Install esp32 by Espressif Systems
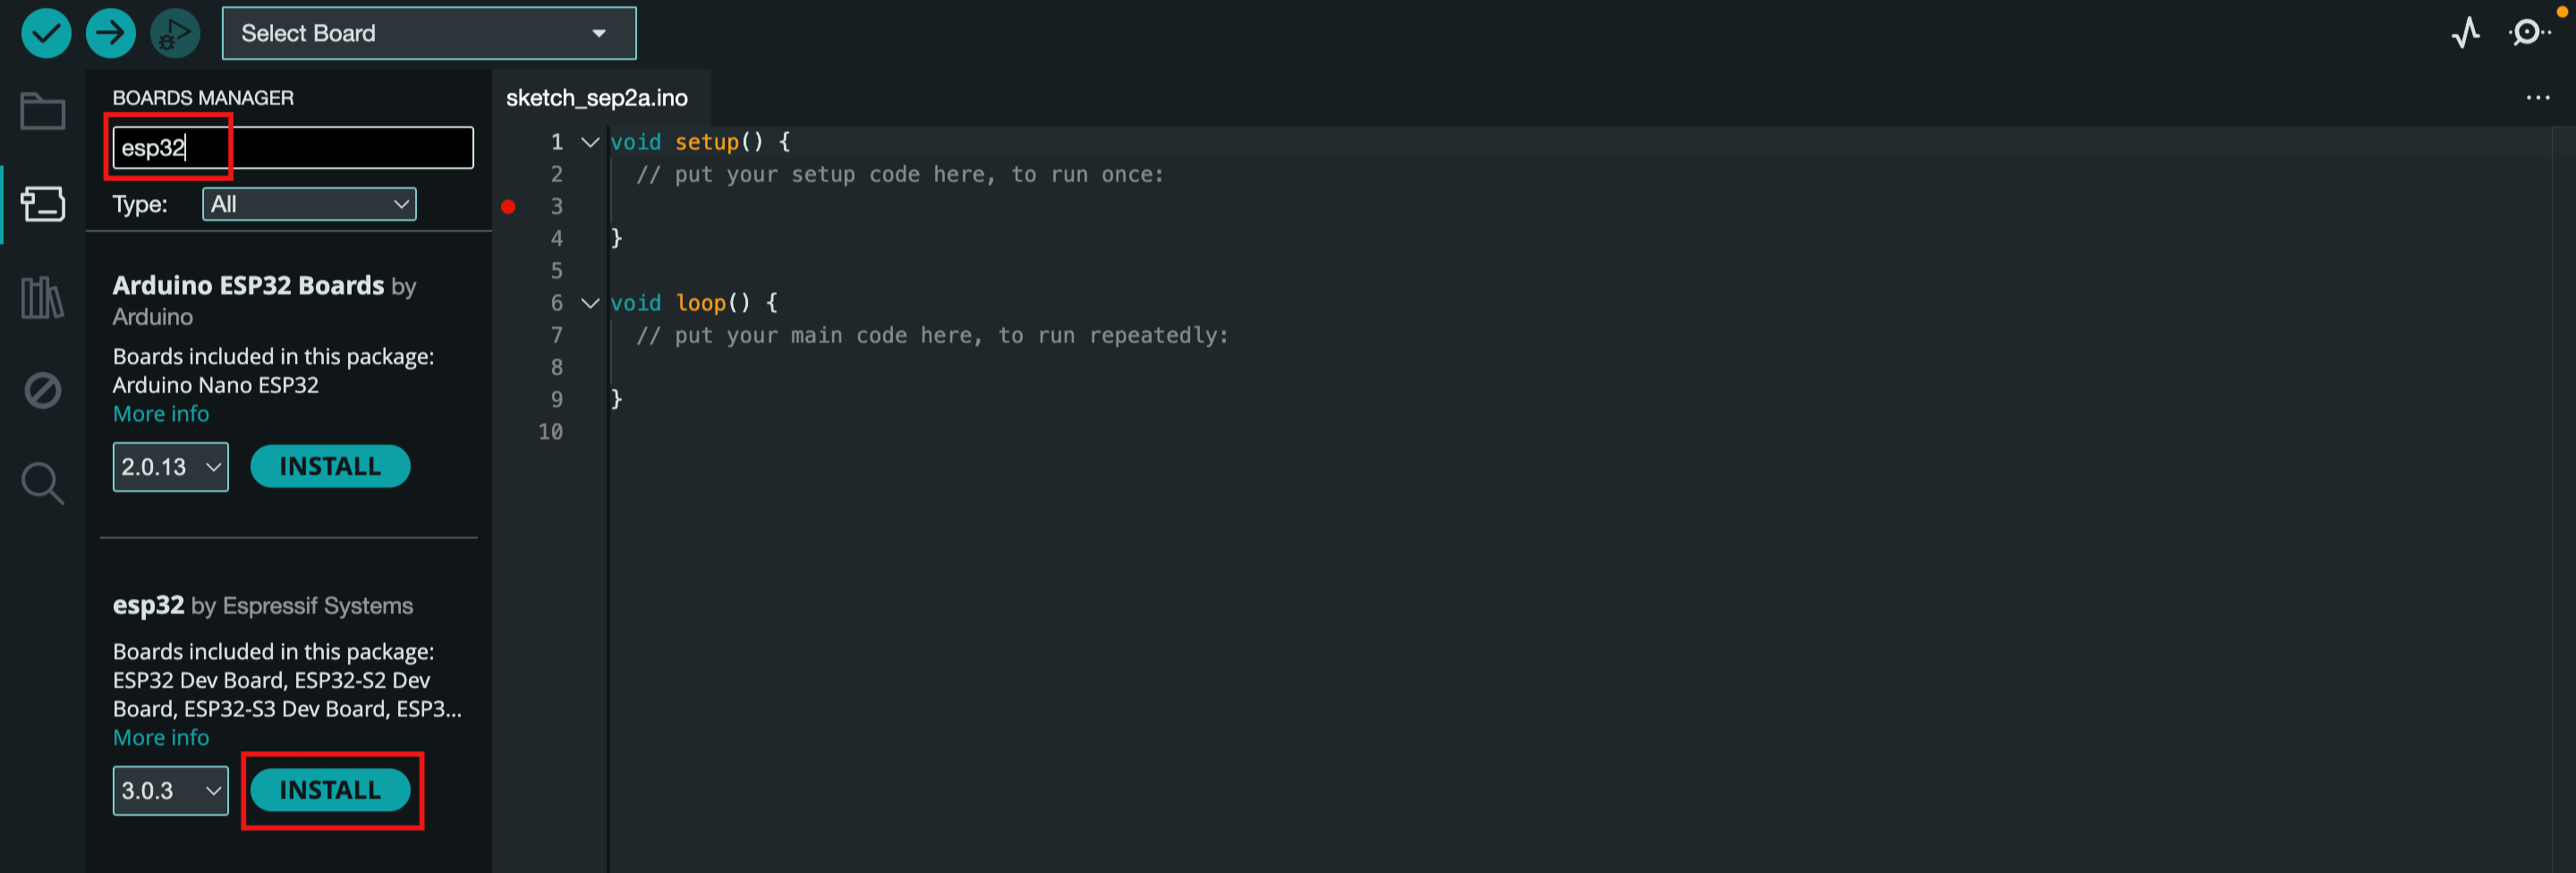2576x873 pixels. pos(330,790)
